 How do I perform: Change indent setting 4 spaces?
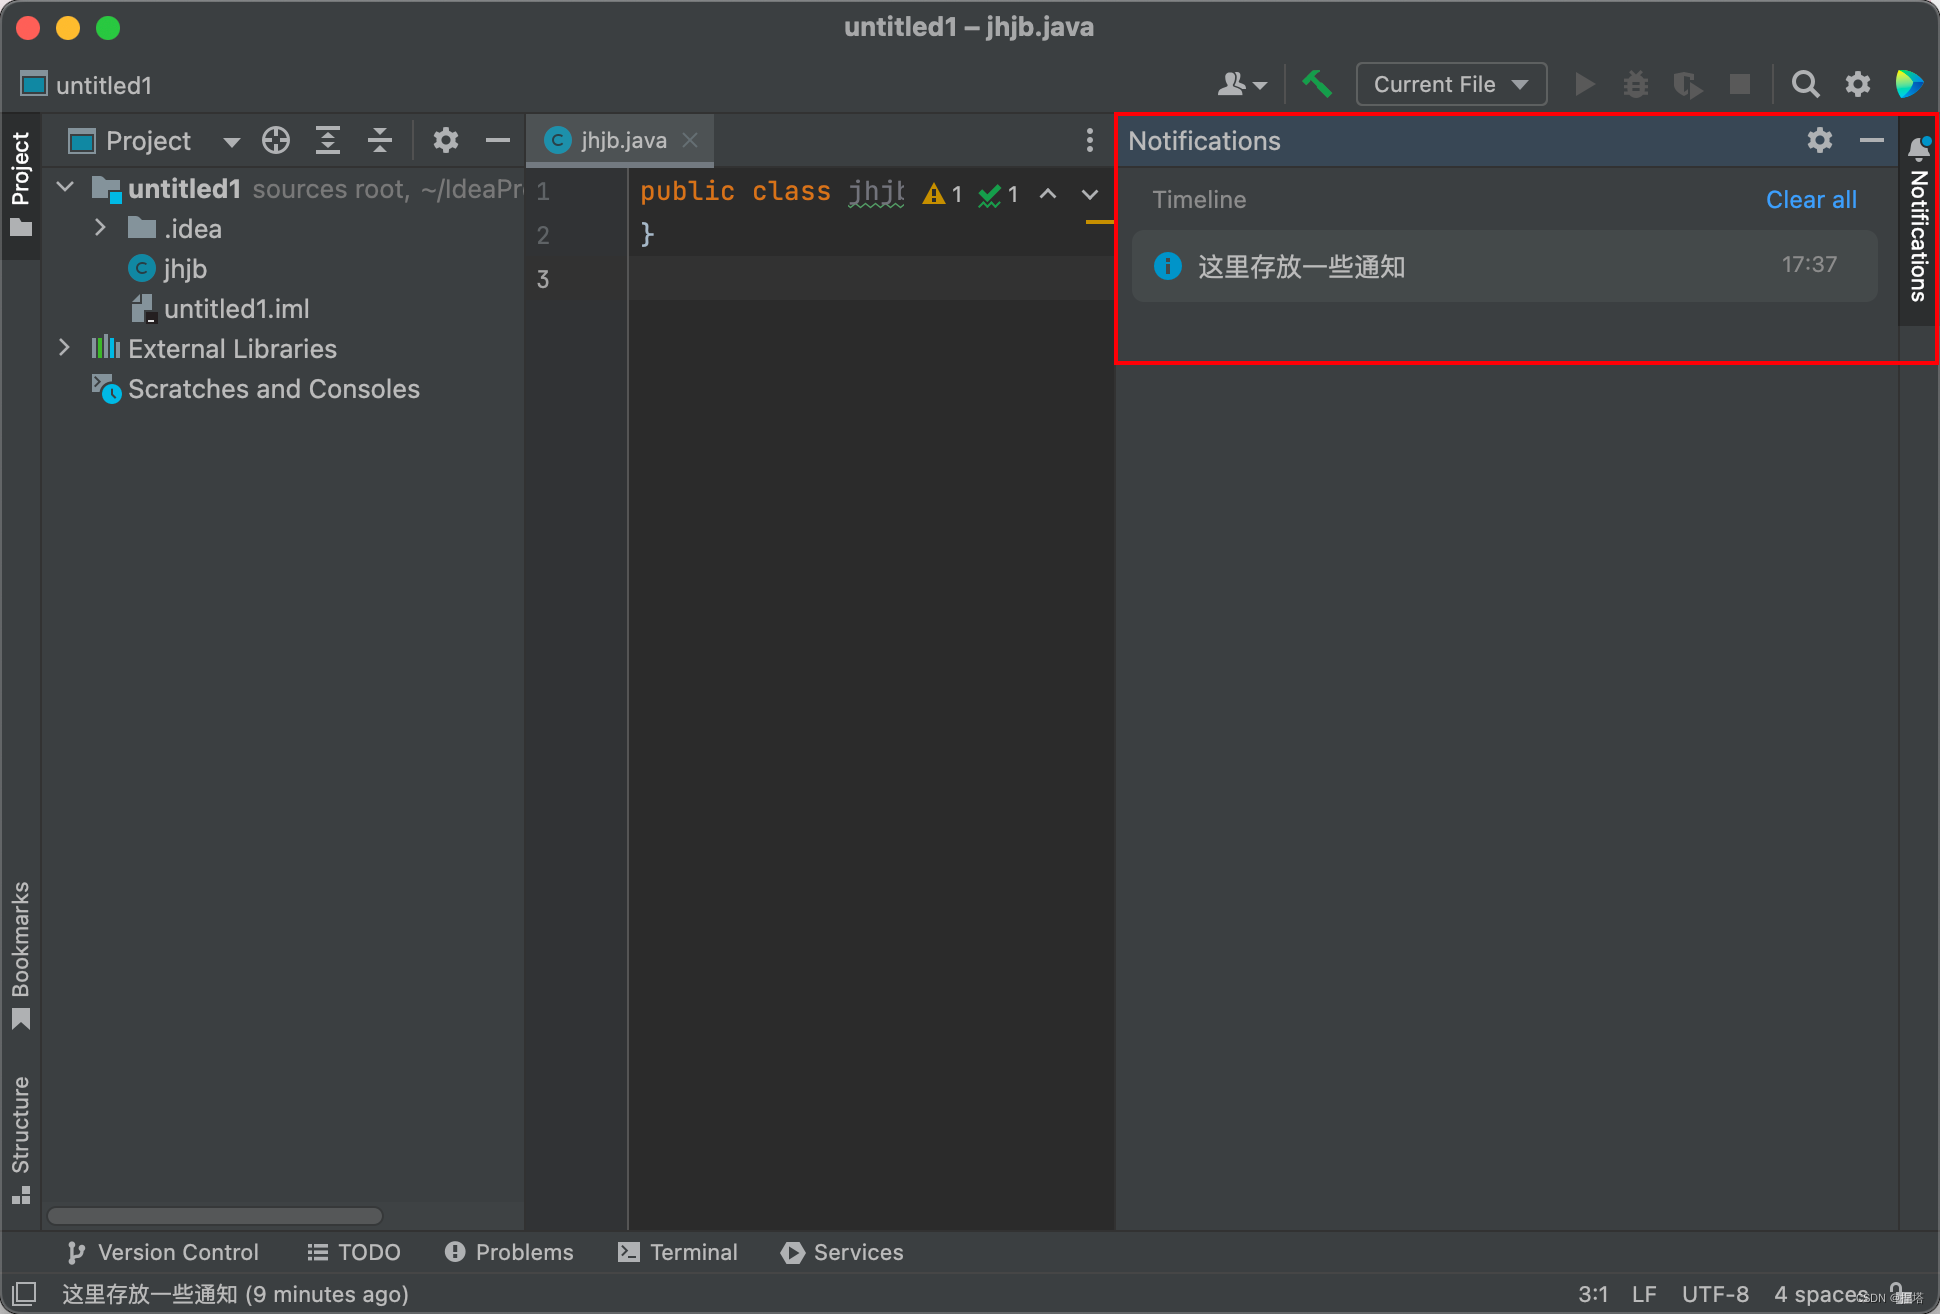[x=1820, y=1294]
